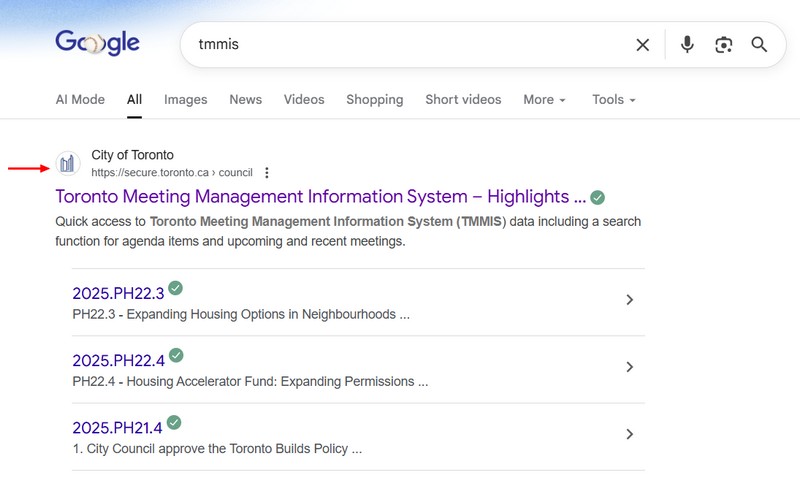This screenshot has width=800, height=481.
Task: Click into the search field containing tmmis
Action: (400, 45)
